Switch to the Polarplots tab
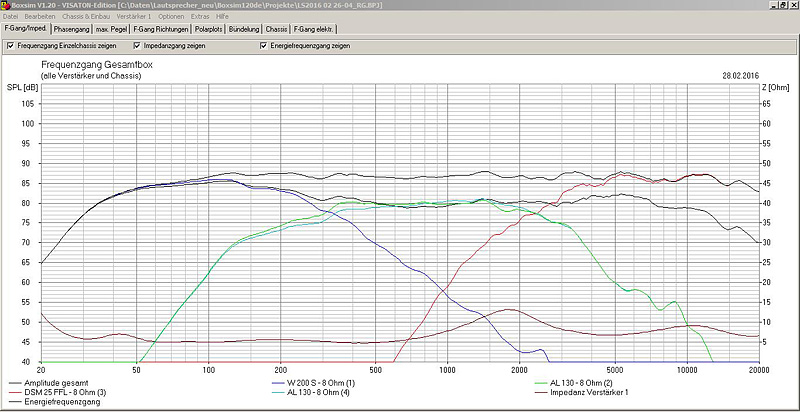Viewport: 800px width, 412px height. point(209,29)
